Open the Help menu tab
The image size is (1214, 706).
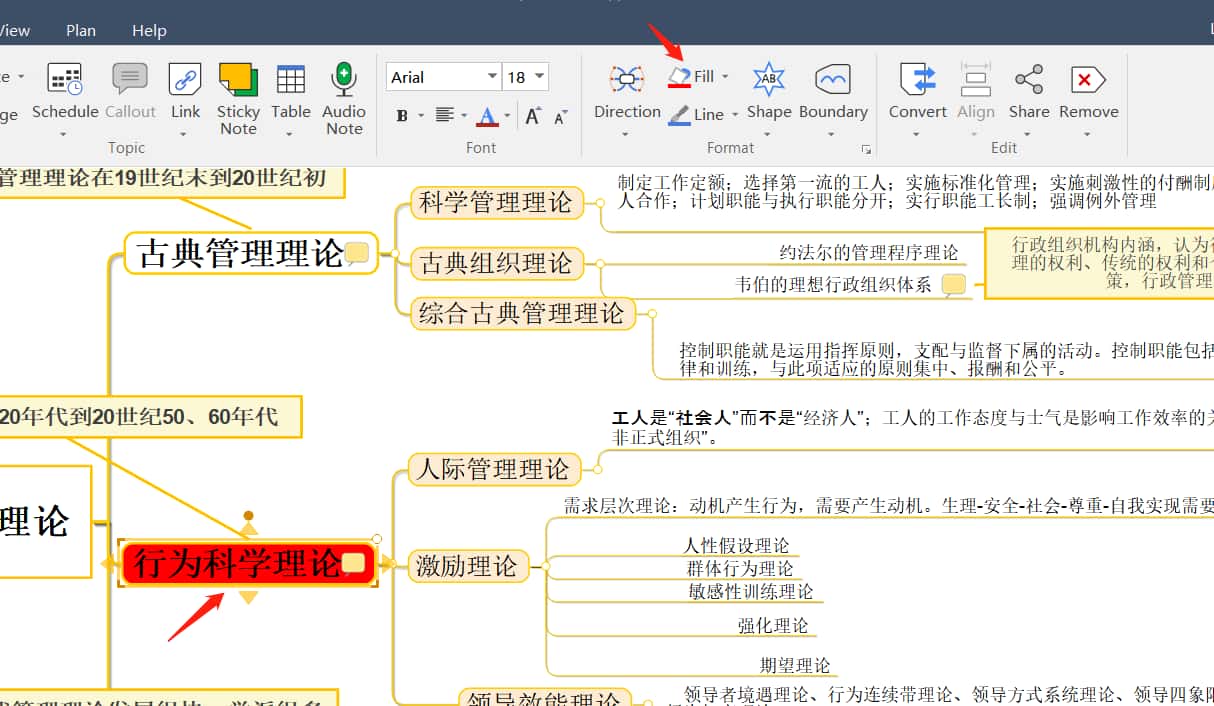[x=149, y=30]
